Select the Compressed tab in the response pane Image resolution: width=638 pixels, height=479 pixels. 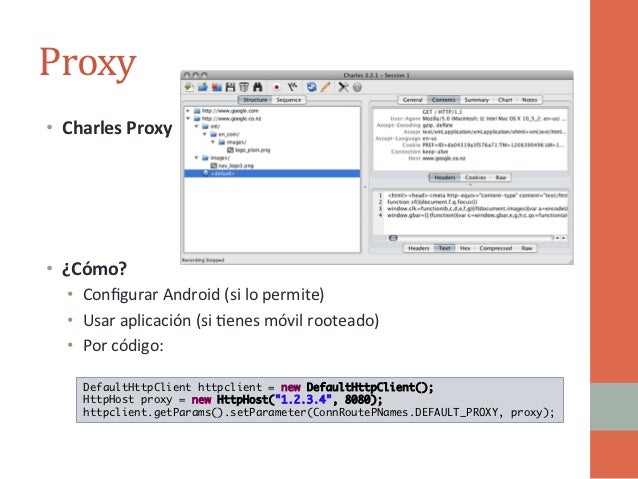point(496,248)
